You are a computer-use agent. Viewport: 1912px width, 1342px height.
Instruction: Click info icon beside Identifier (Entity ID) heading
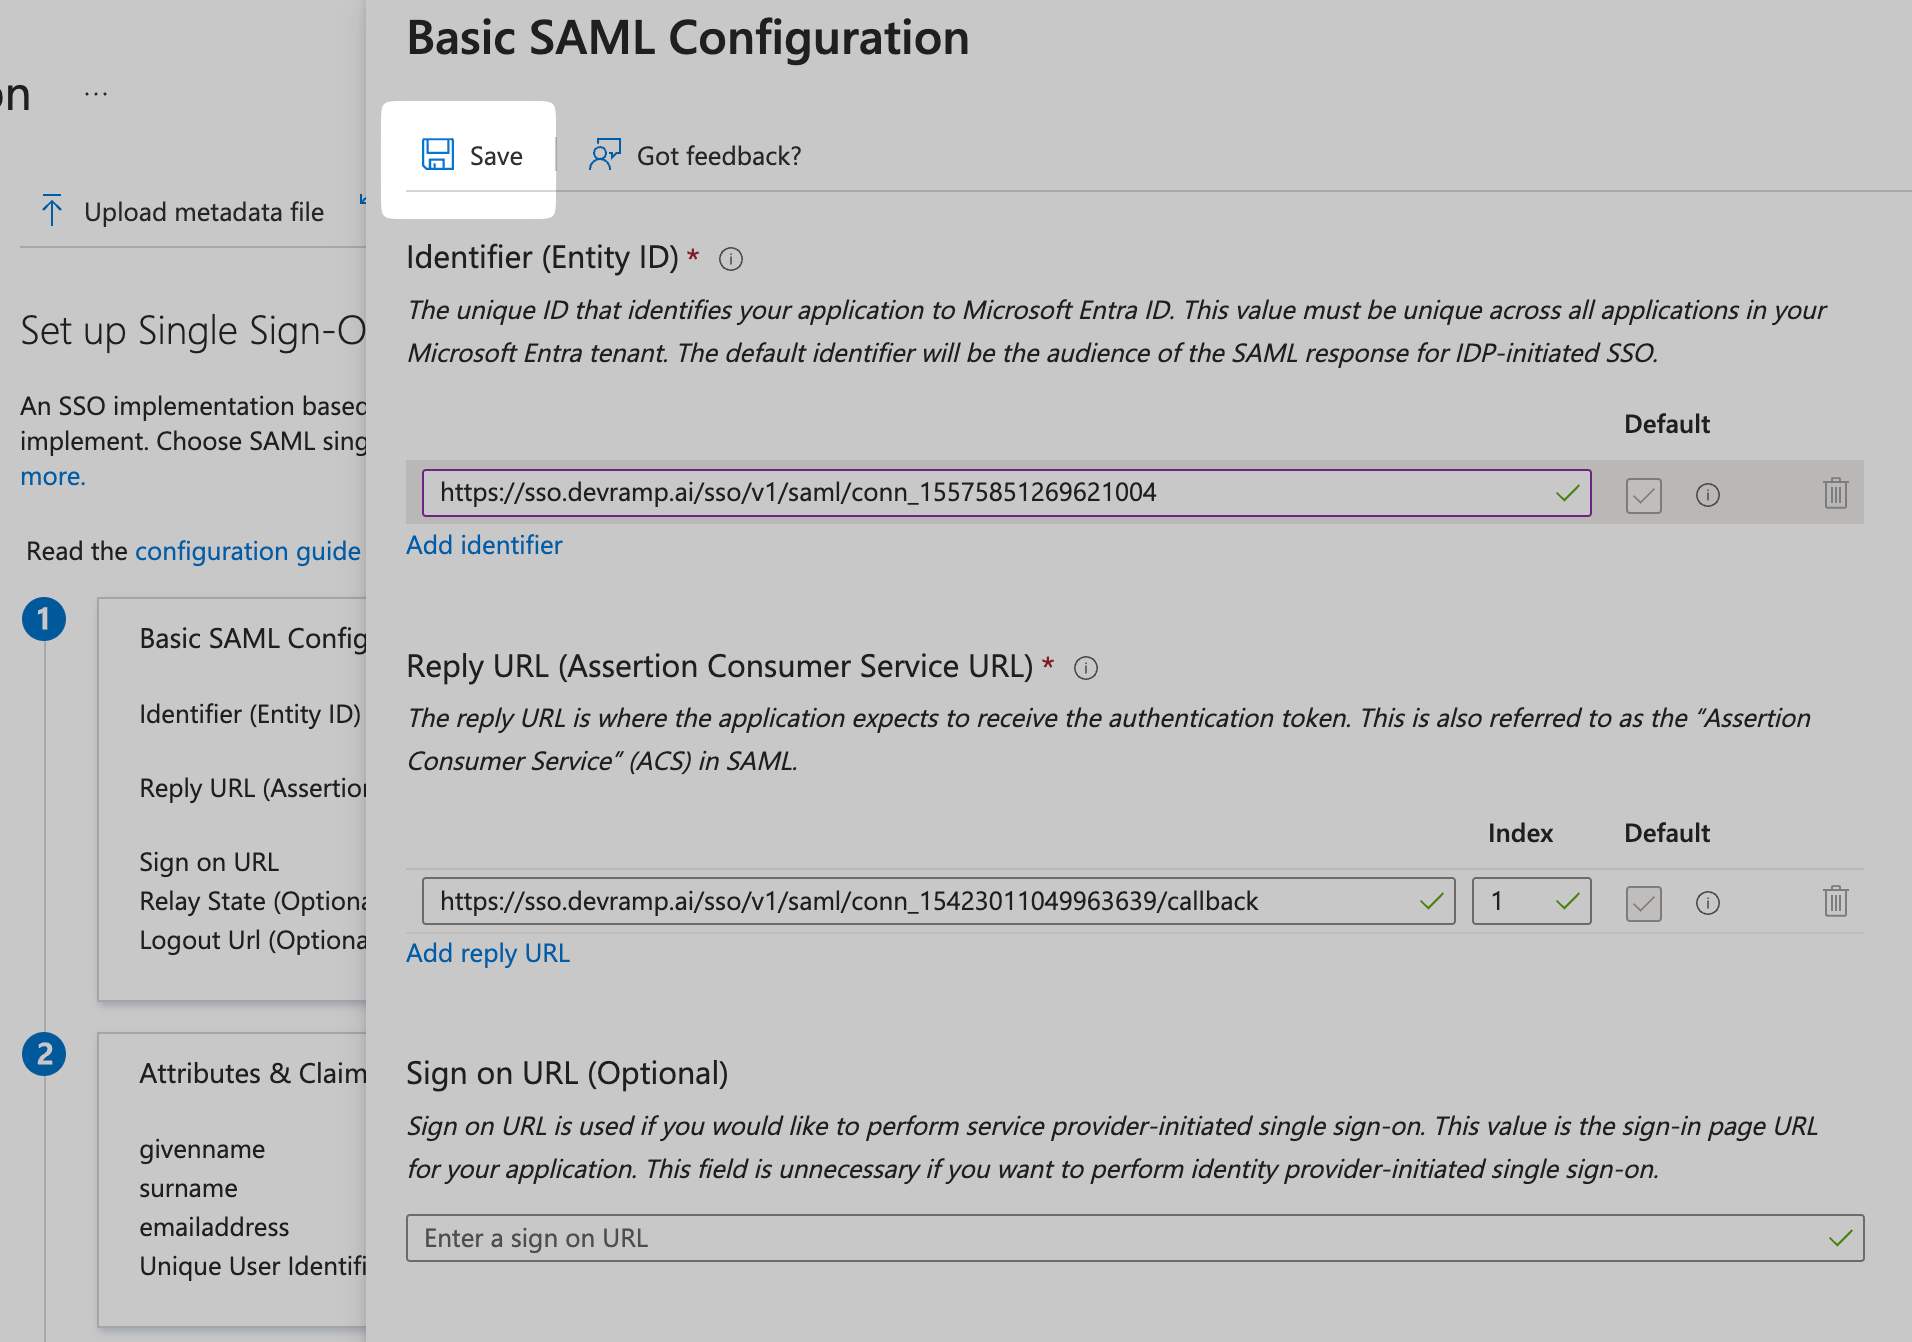click(x=731, y=259)
